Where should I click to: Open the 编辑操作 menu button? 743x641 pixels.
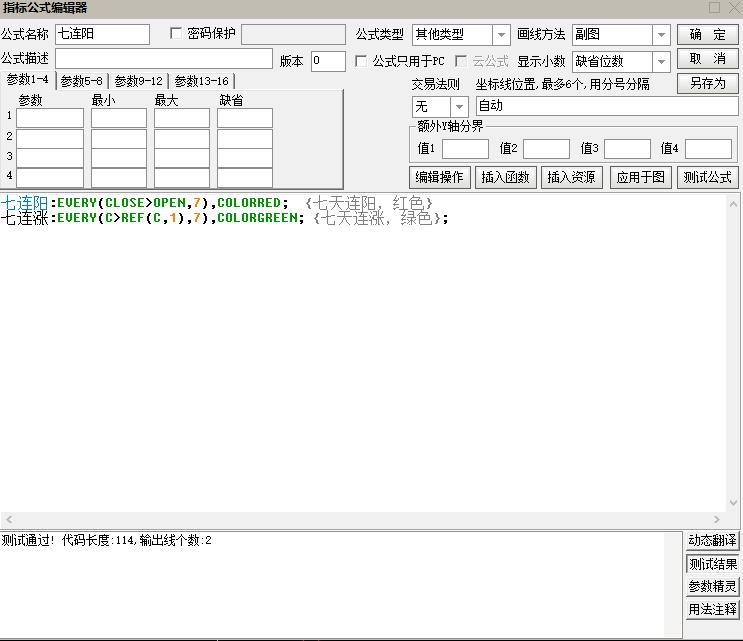(x=439, y=177)
